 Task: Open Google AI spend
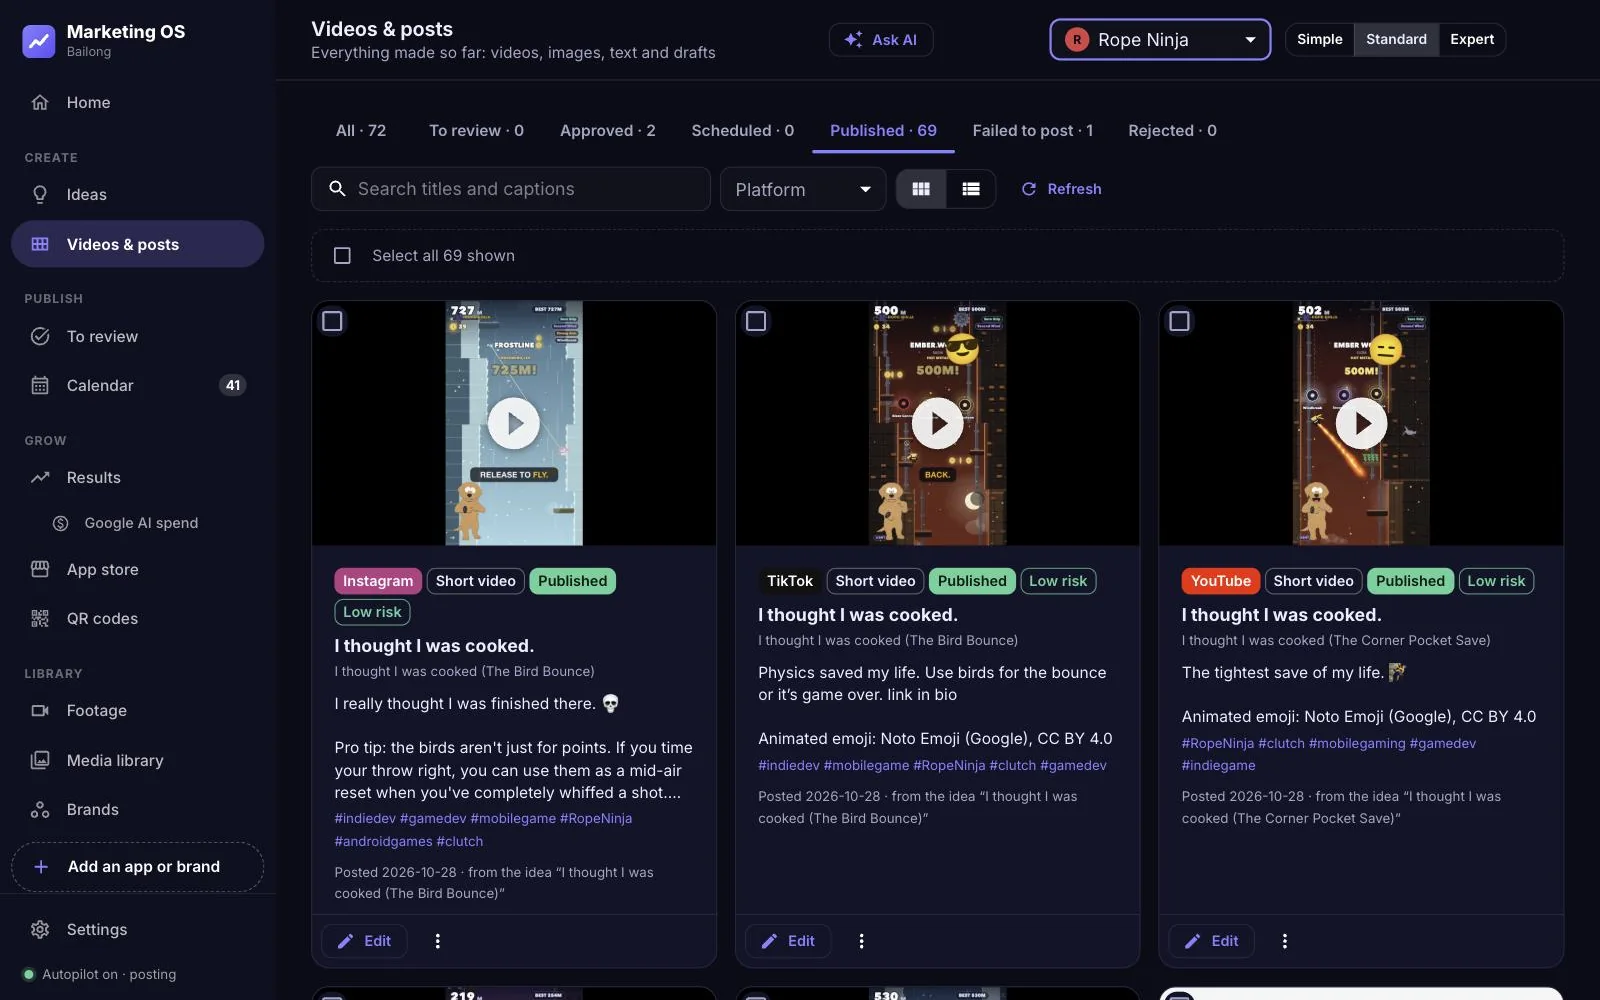click(140, 523)
